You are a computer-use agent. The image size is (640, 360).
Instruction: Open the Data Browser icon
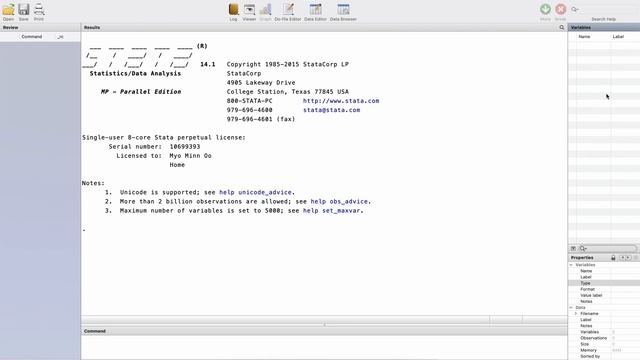(343, 10)
